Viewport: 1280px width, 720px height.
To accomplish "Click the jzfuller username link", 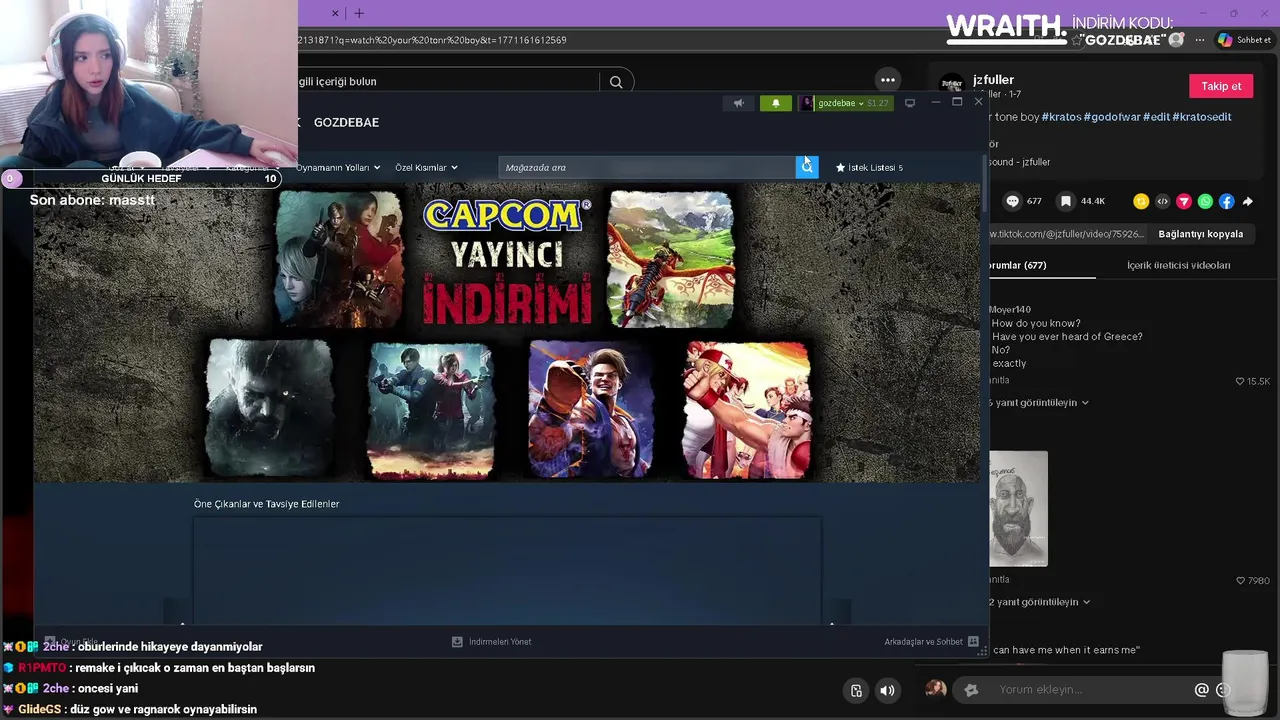I will click(993, 80).
